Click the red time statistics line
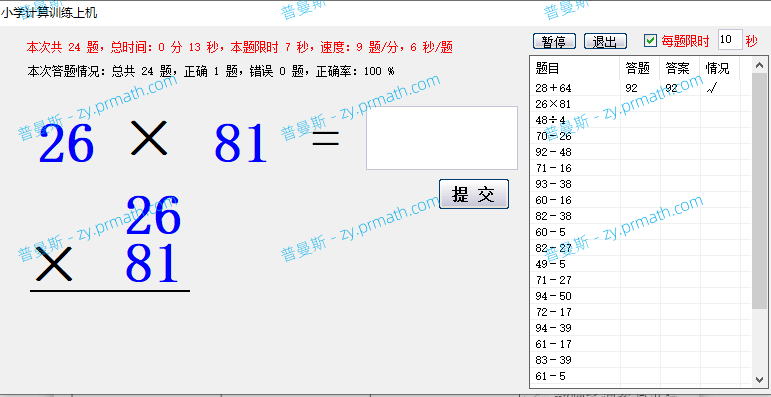 pos(239,47)
